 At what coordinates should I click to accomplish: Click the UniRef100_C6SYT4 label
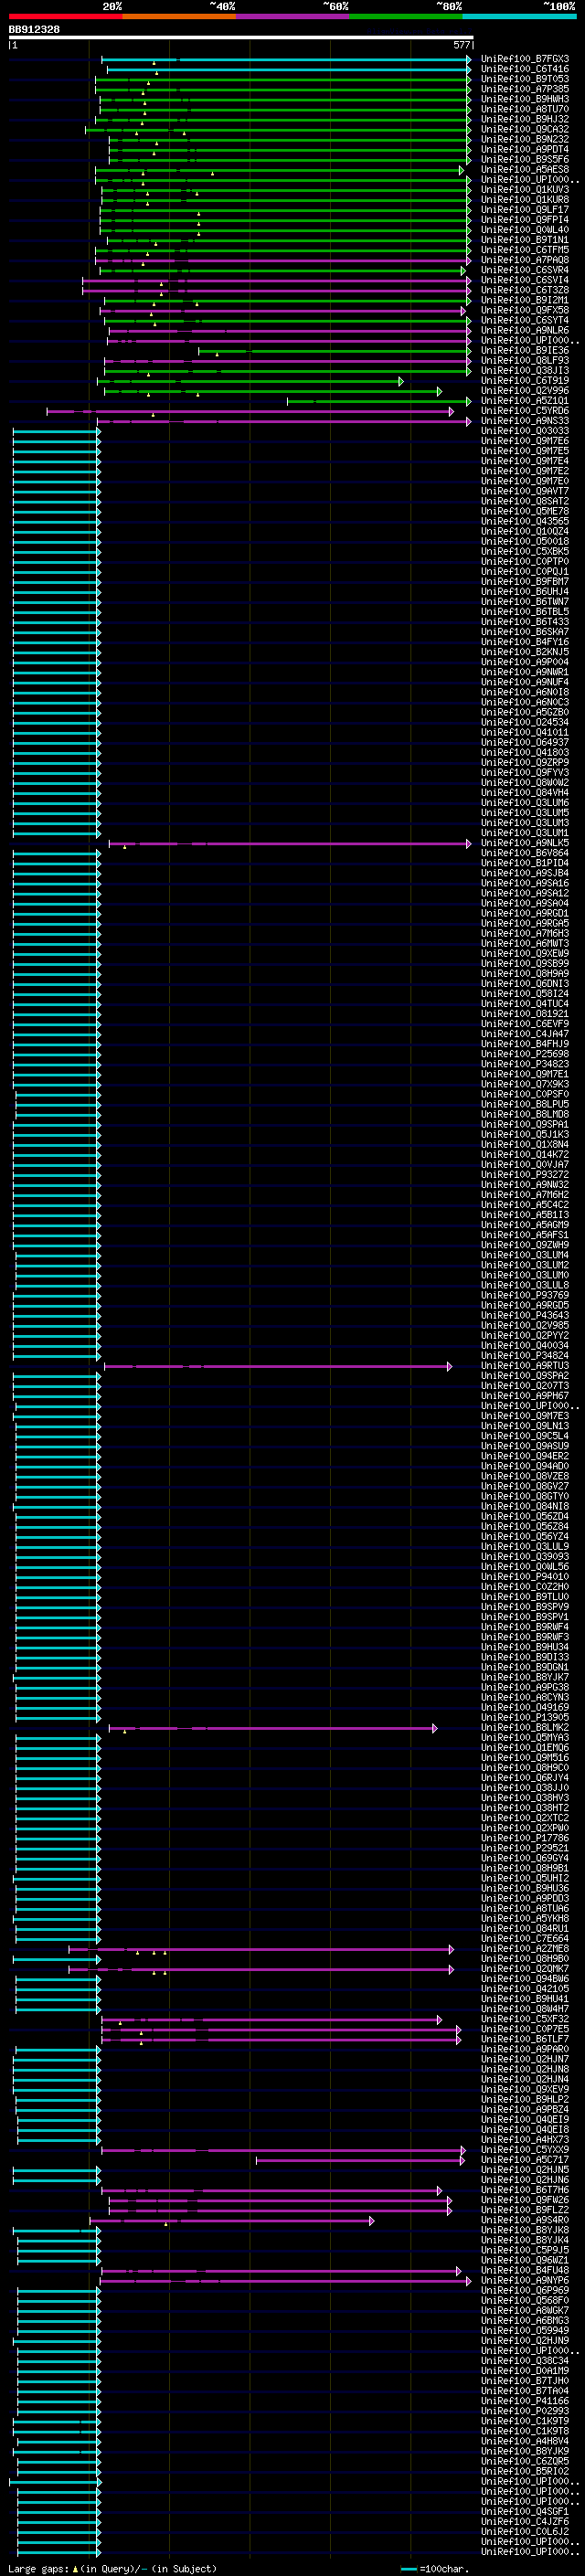[525, 320]
